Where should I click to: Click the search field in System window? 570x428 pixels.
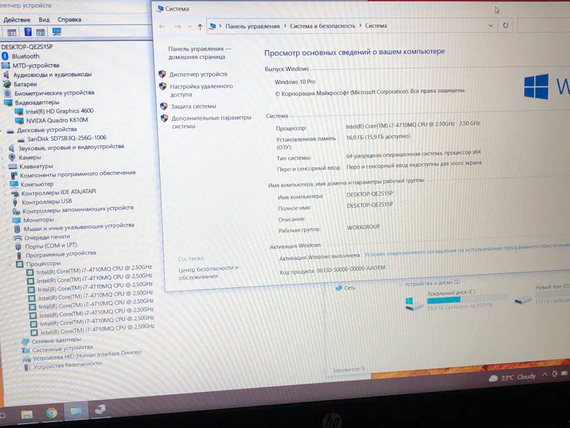(543, 25)
